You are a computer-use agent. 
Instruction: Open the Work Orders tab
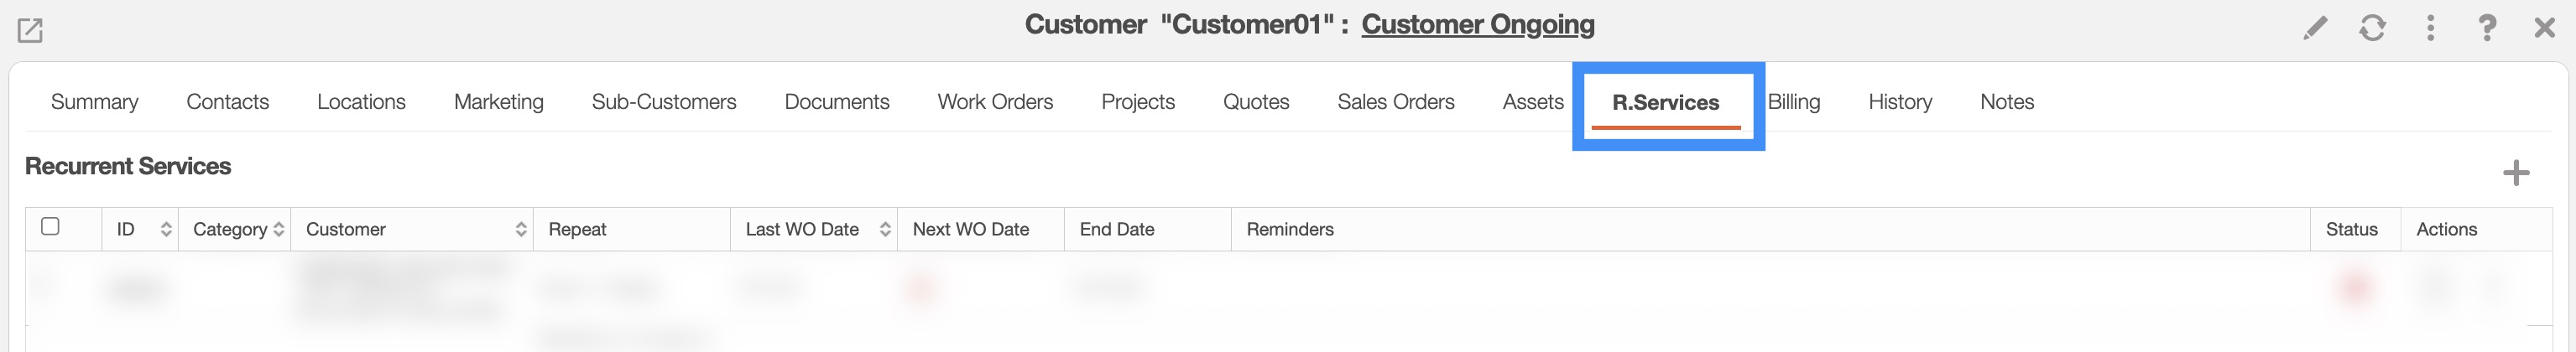click(x=995, y=102)
